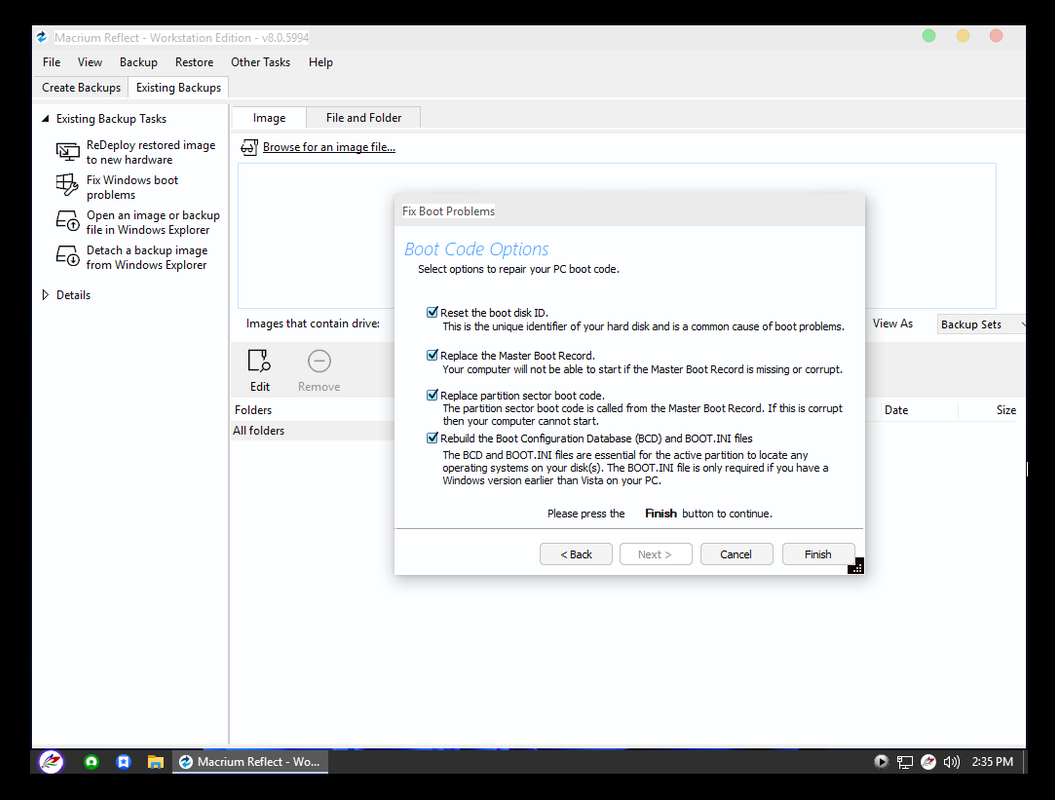The height and width of the screenshot is (800, 1055).
Task: Click the Macrium tray icon
Action: (929, 762)
